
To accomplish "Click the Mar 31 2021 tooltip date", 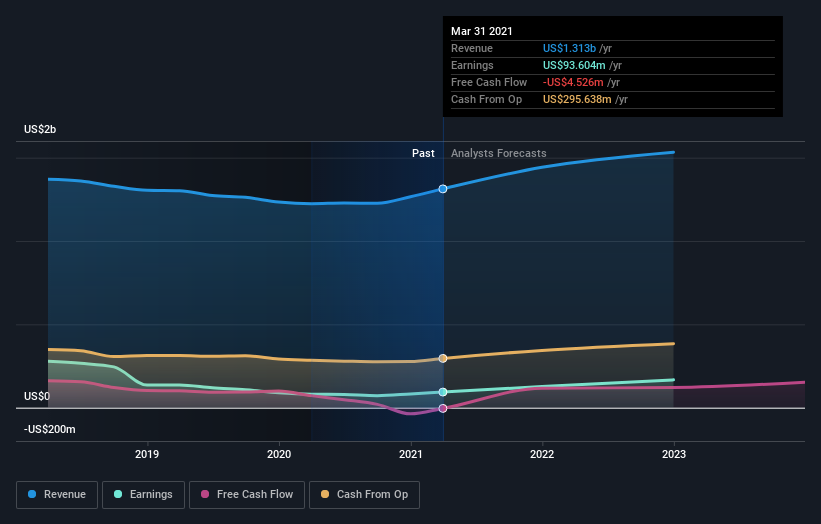I will 482,31.
